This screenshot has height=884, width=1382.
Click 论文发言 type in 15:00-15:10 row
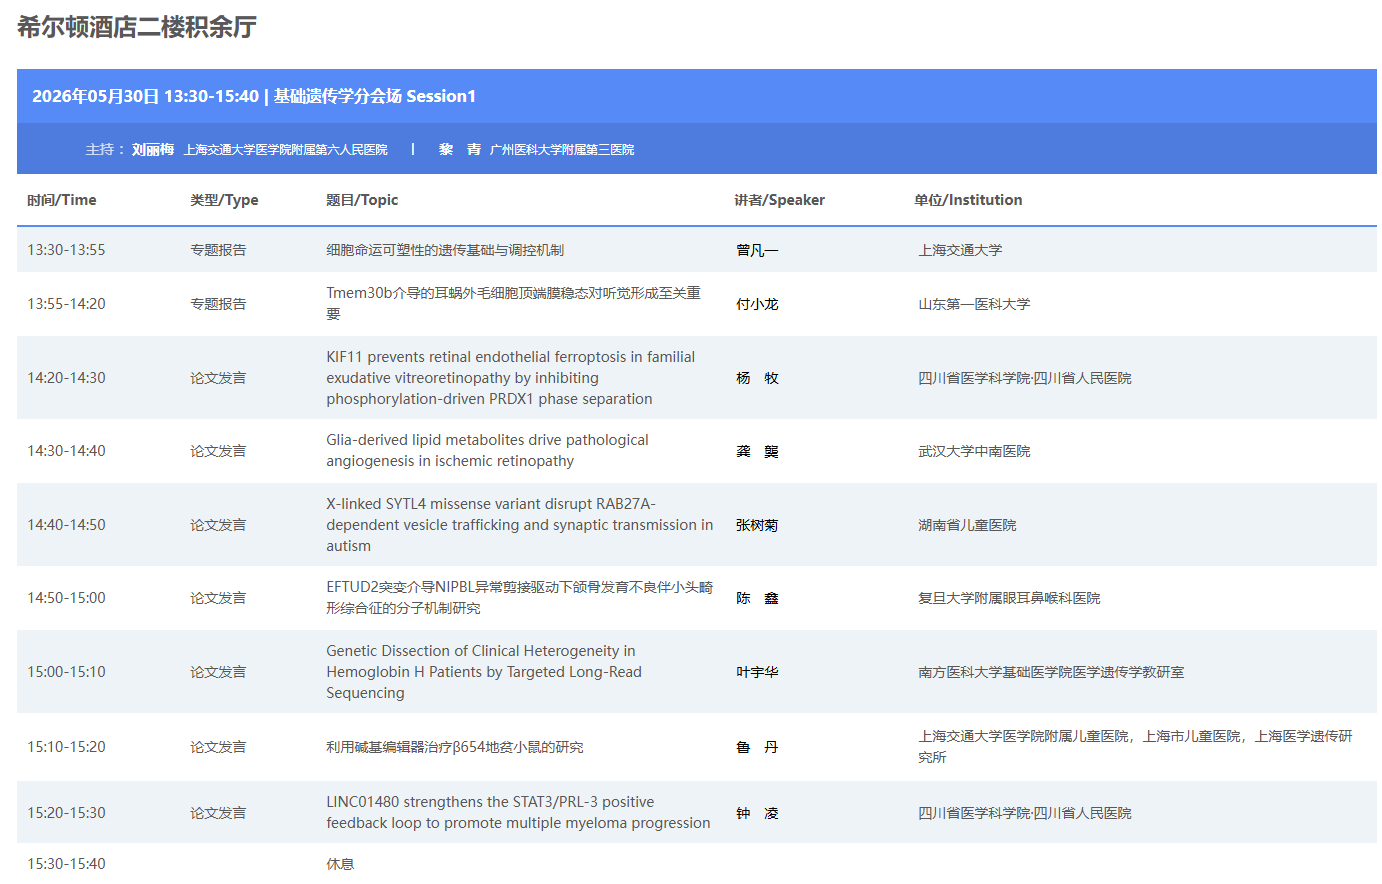pyautogui.click(x=218, y=672)
